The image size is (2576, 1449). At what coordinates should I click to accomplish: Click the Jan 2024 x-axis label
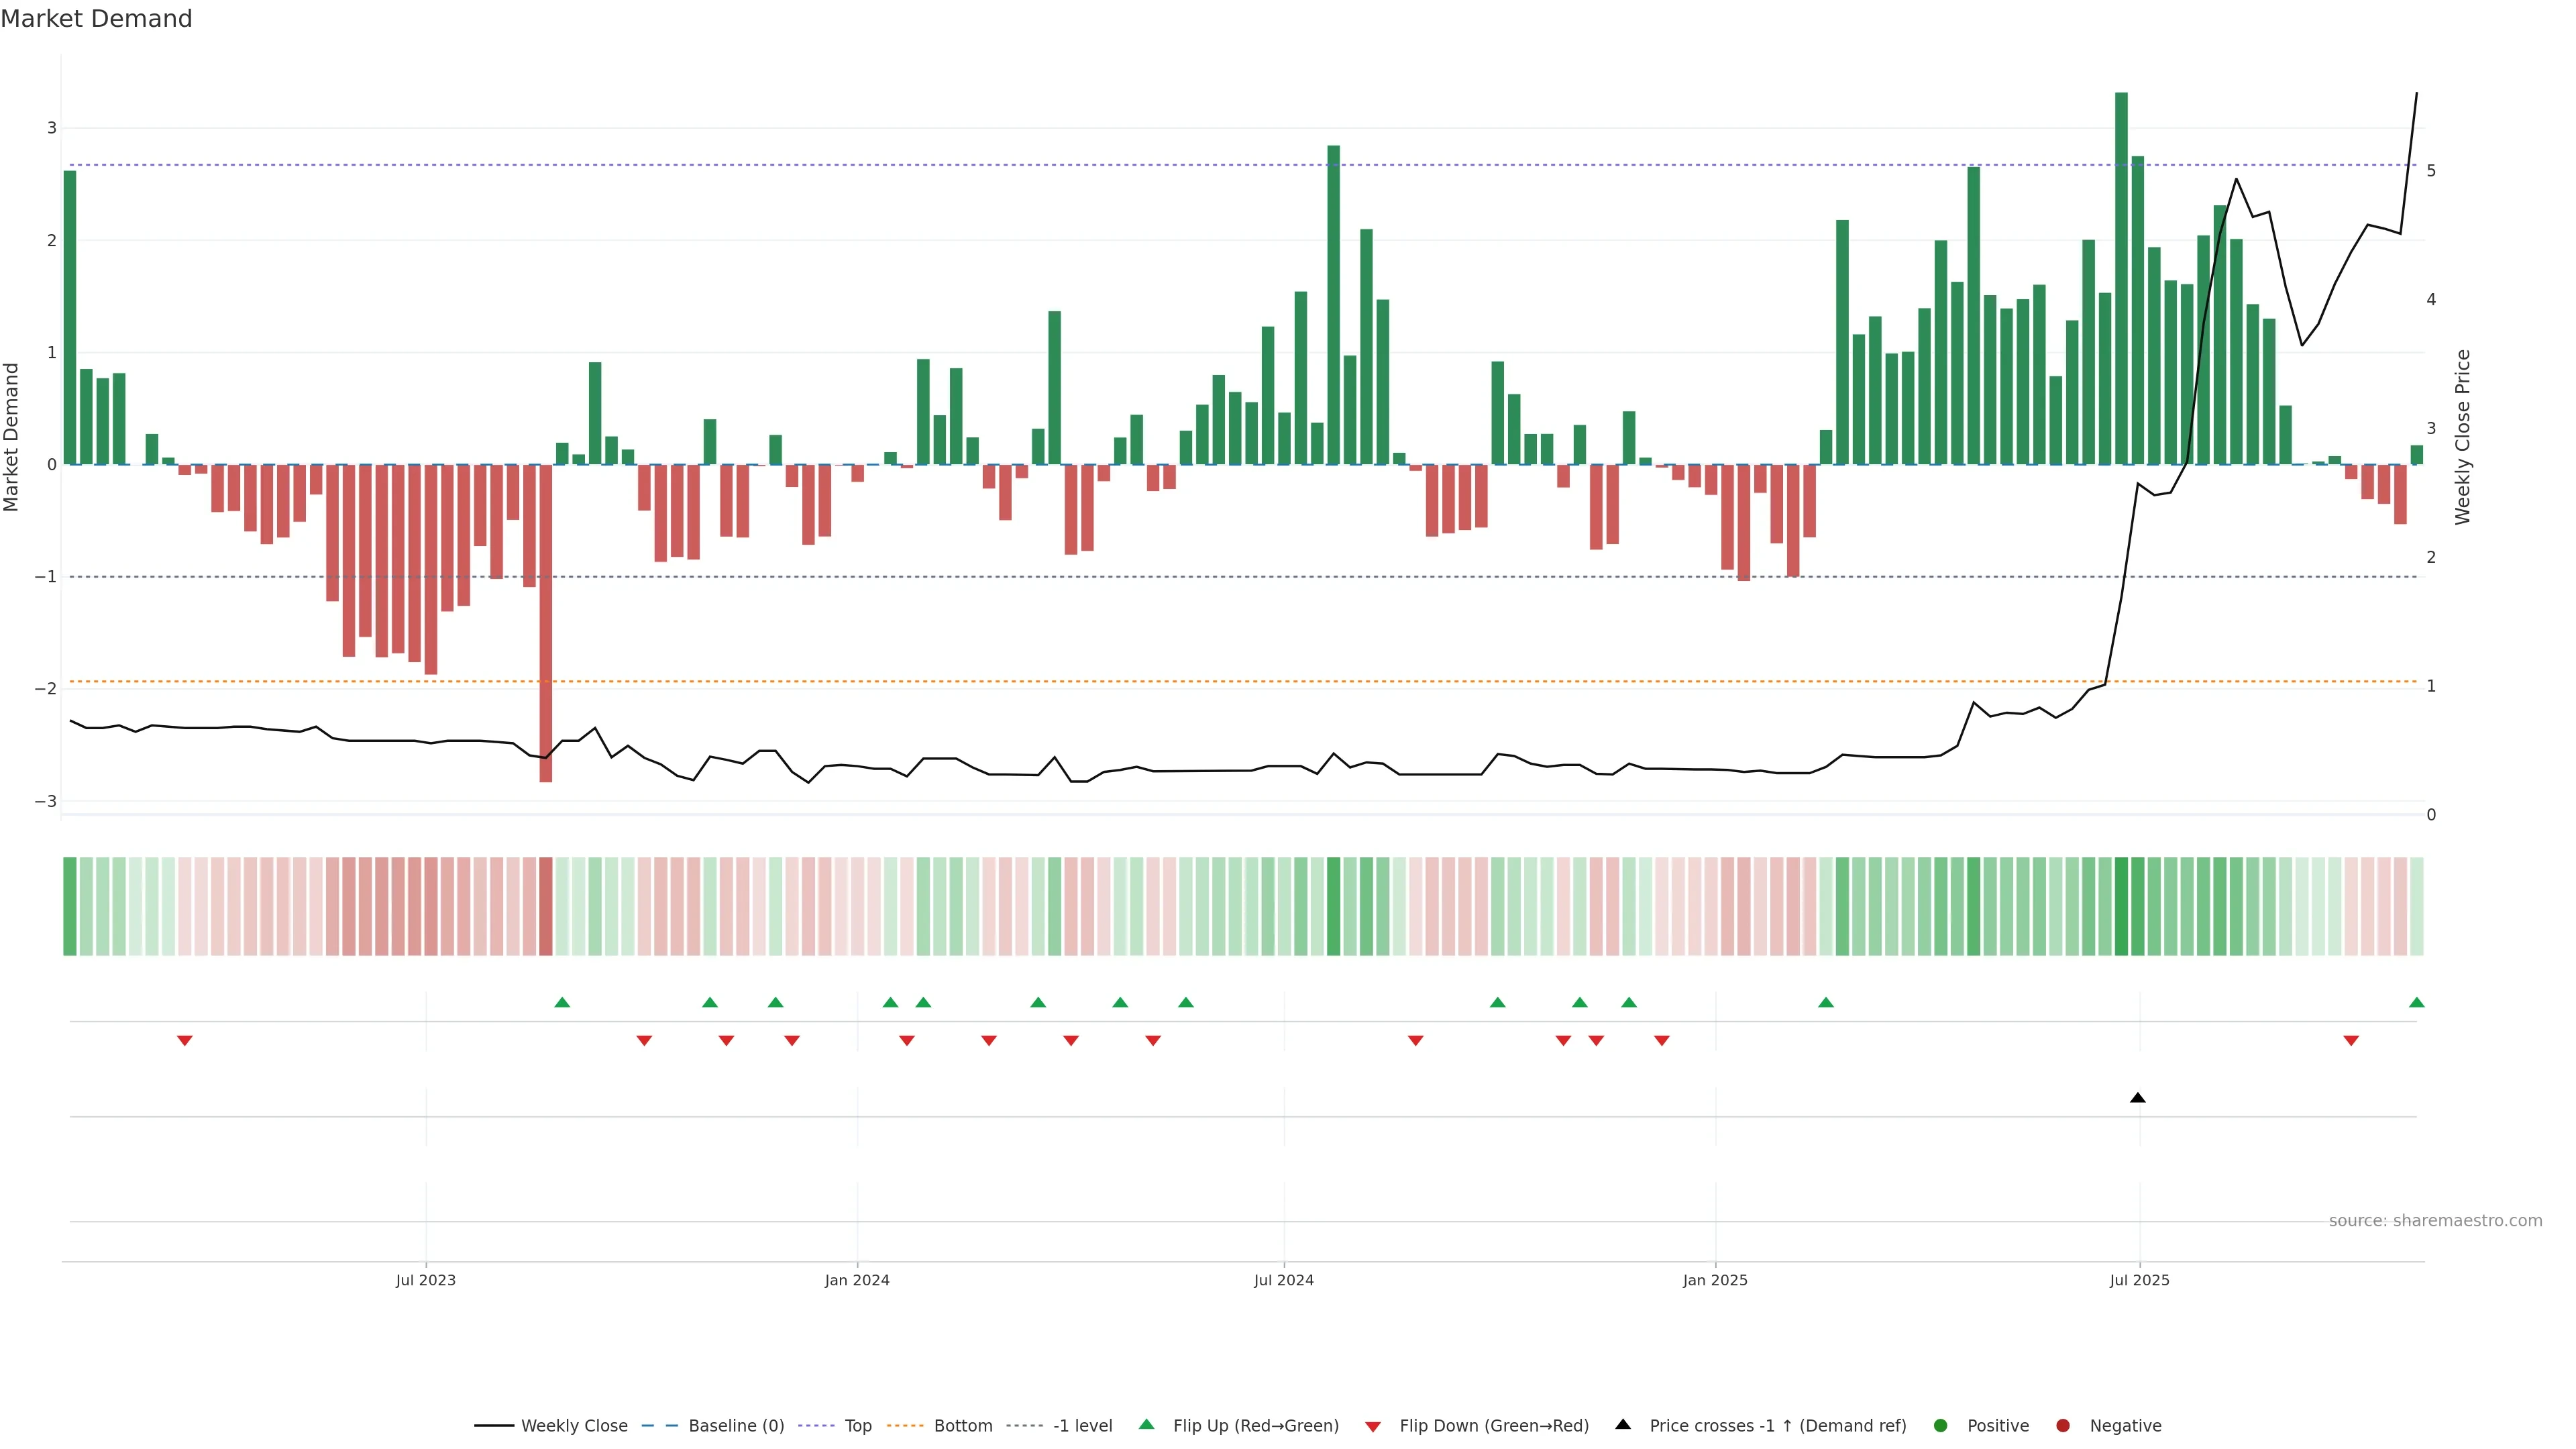click(x=857, y=1280)
